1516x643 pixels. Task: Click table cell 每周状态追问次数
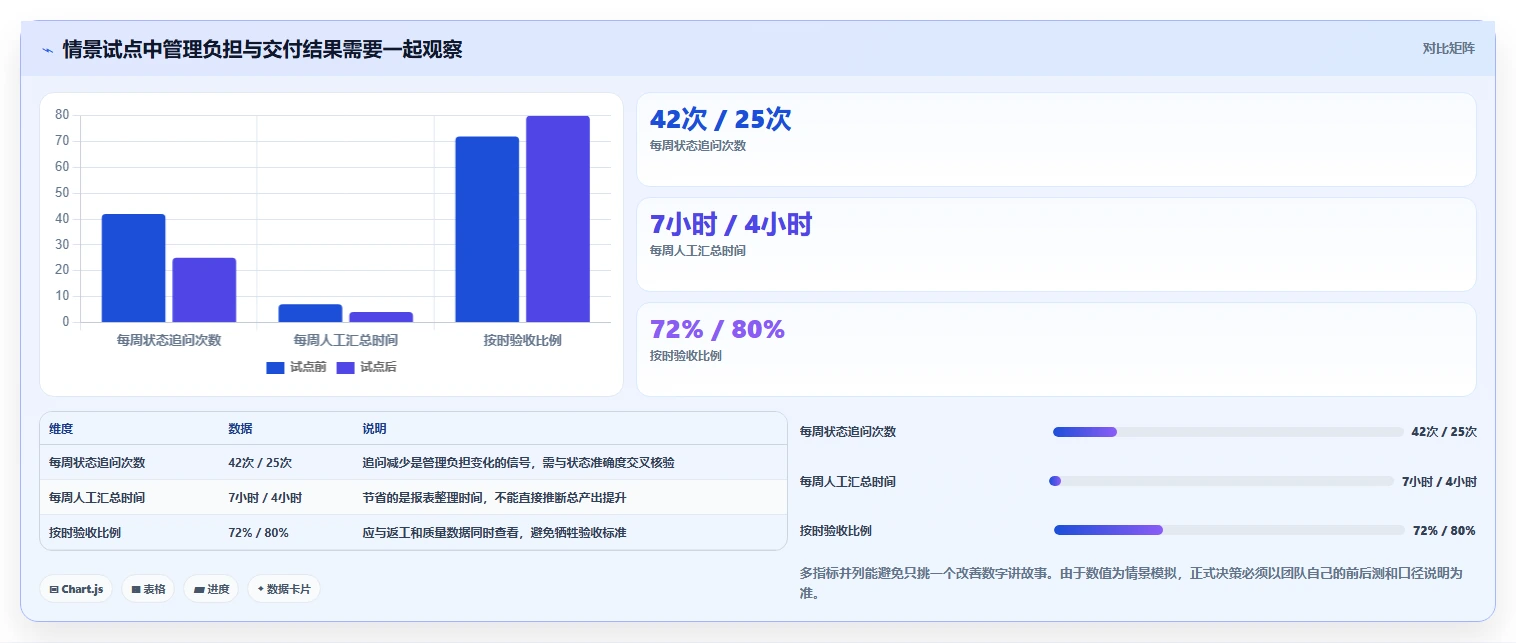[97, 463]
